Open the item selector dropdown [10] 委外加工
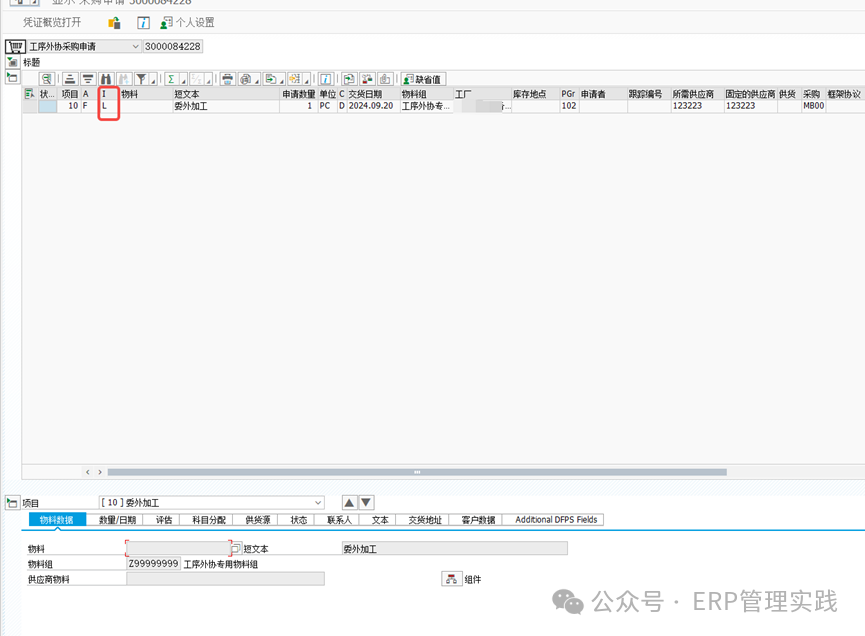Screen dimensions: 865x636 (318, 503)
